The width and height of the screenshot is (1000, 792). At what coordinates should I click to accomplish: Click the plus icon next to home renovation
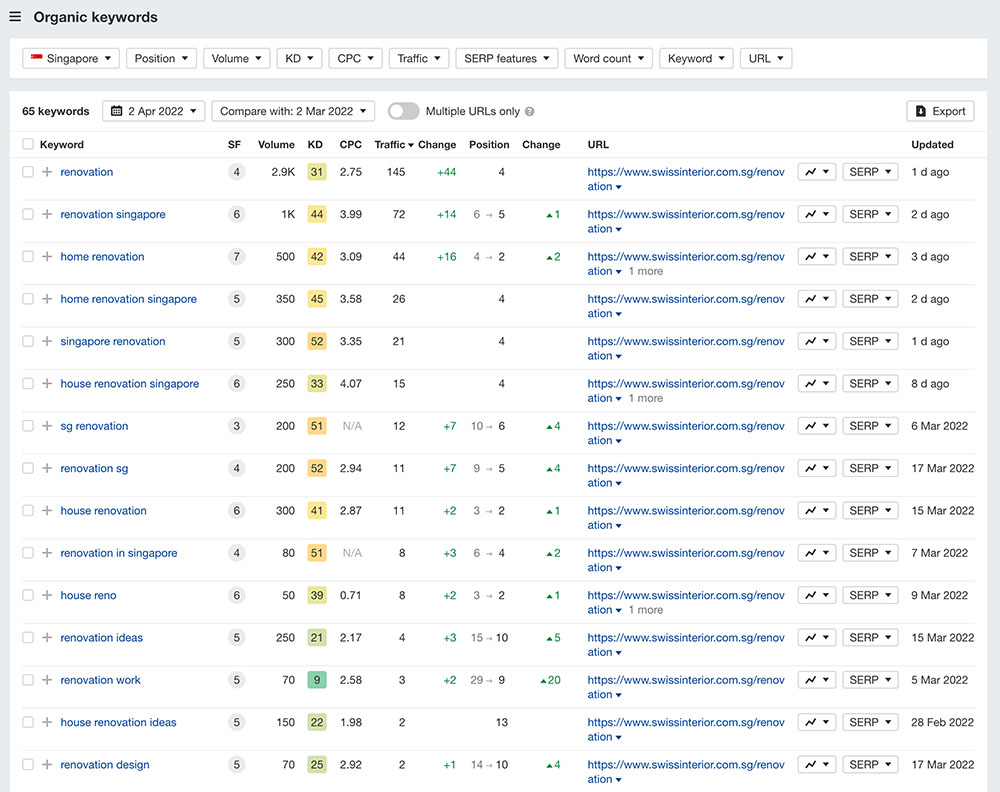(x=47, y=257)
